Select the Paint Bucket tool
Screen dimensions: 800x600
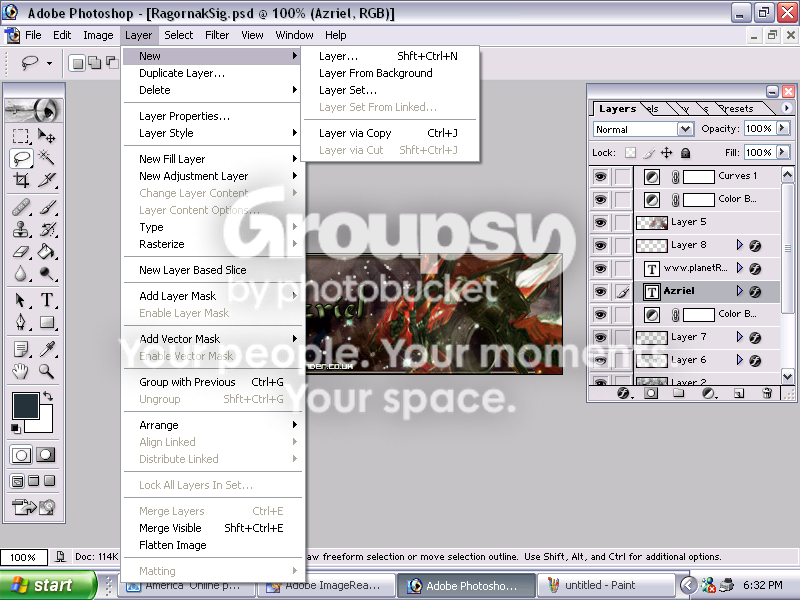pyautogui.click(x=46, y=252)
